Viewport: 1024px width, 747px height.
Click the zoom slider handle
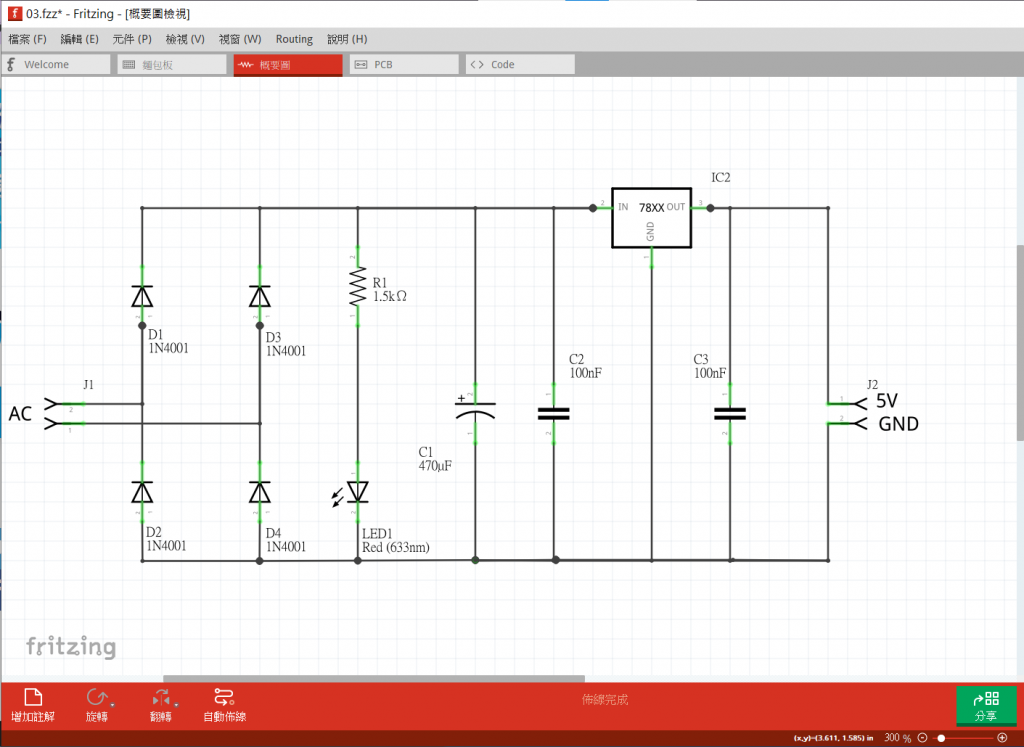coord(941,738)
